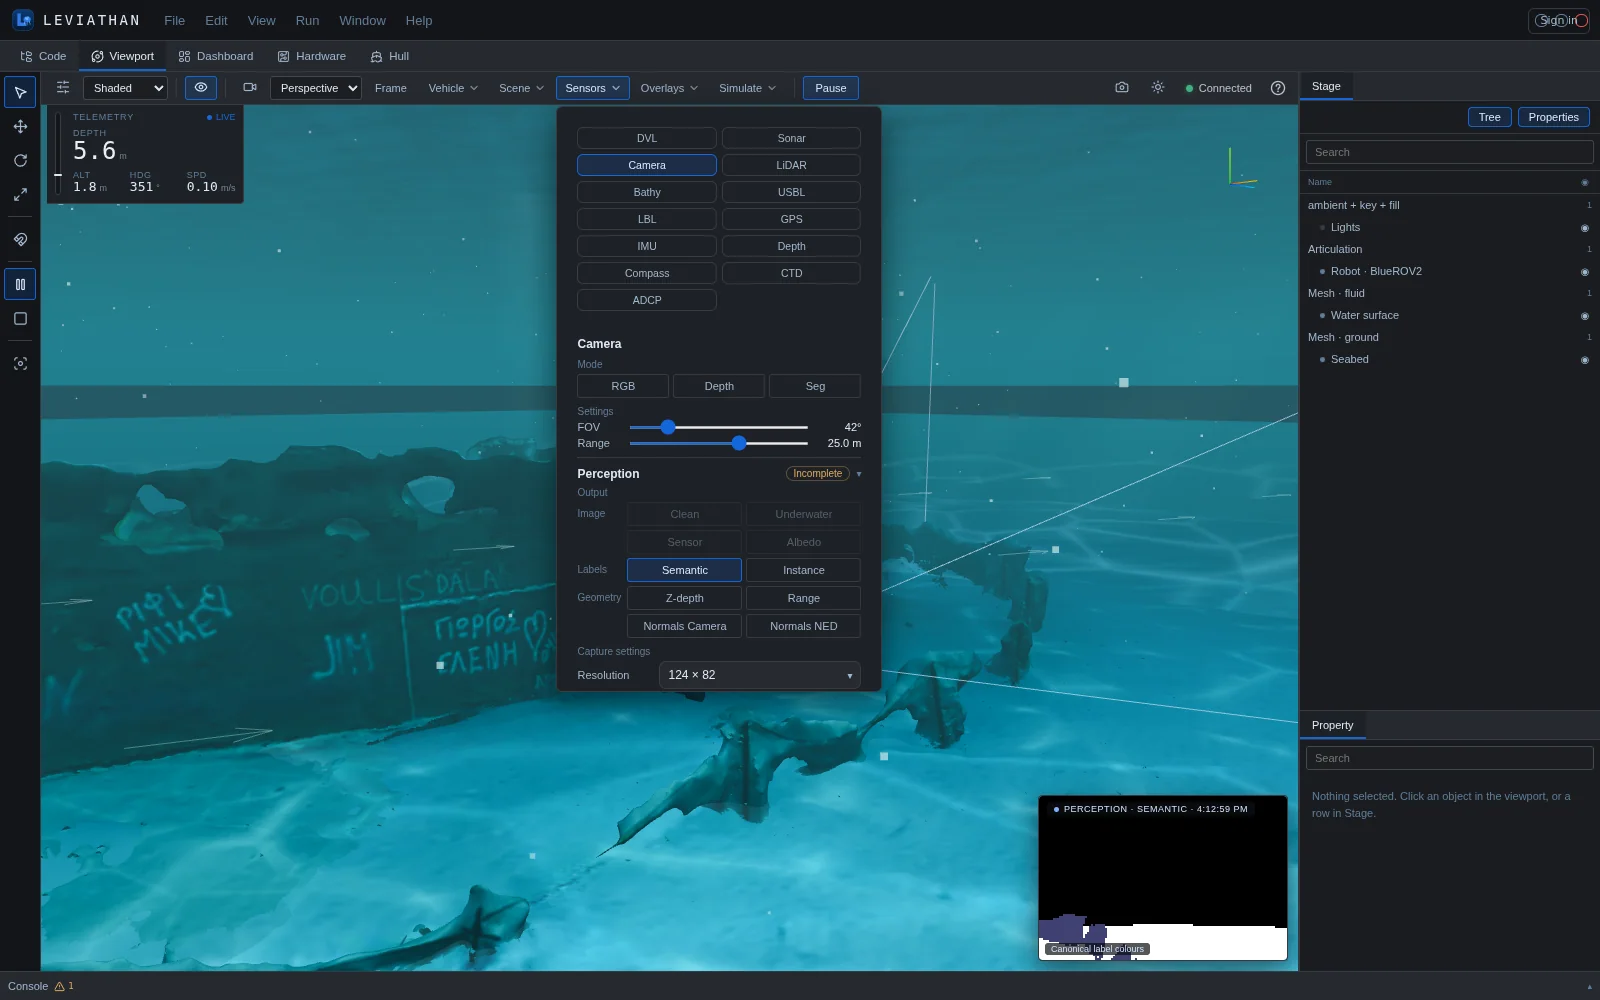Click the console warning icon
The width and height of the screenshot is (1600, 1000).
tap(60, 986)
